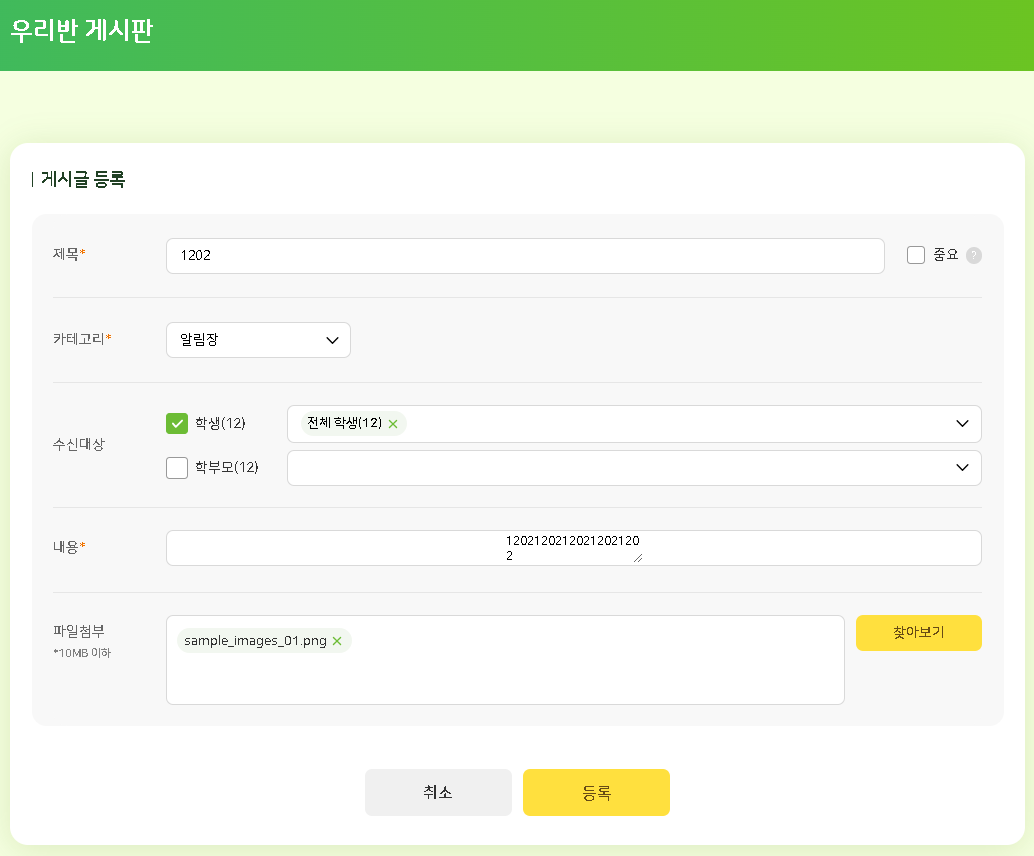Click the 등록 submit button

pos(596,793)
